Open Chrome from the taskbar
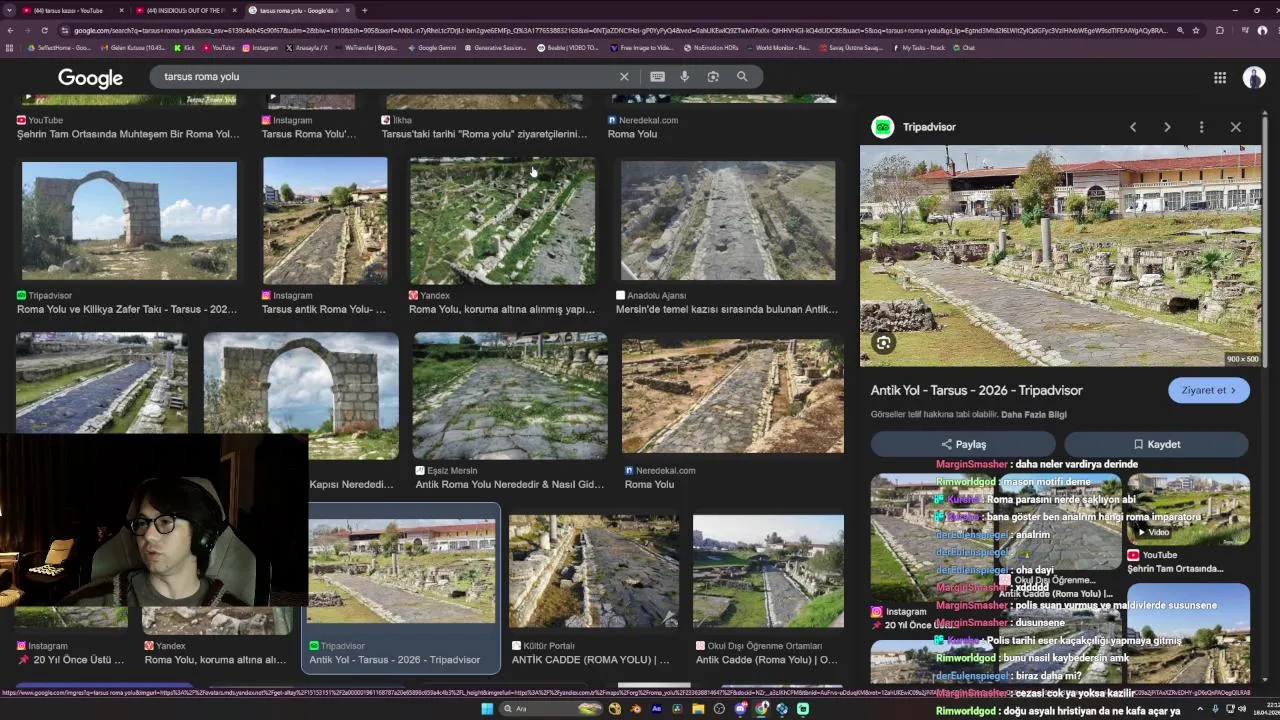 point(762,709)
